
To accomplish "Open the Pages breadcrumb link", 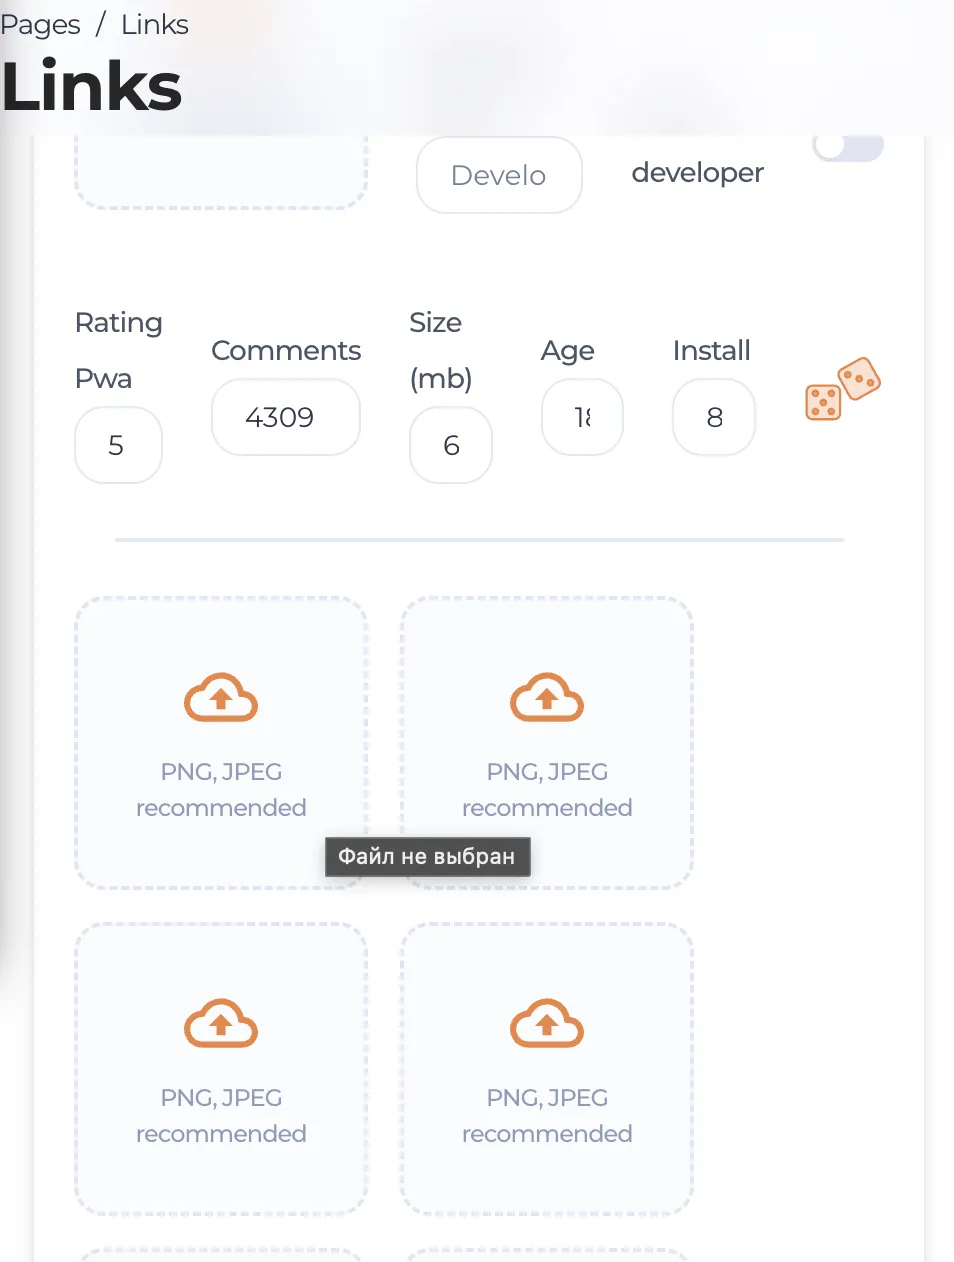I will pos(40,25).
